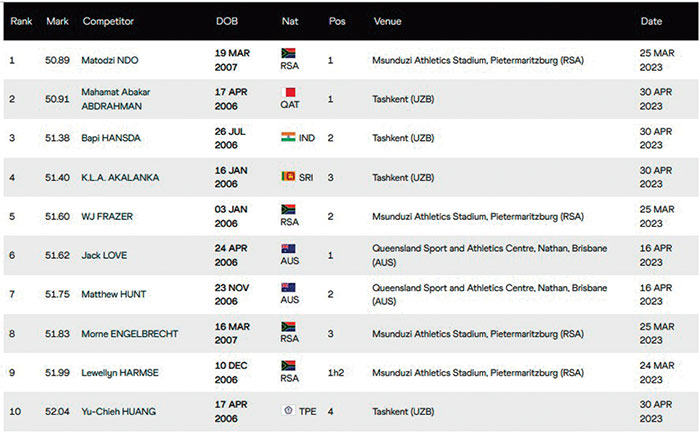Click South Africa flag in WJ FRAZER row
Screen dimensions: 700x432
(288, 209)
